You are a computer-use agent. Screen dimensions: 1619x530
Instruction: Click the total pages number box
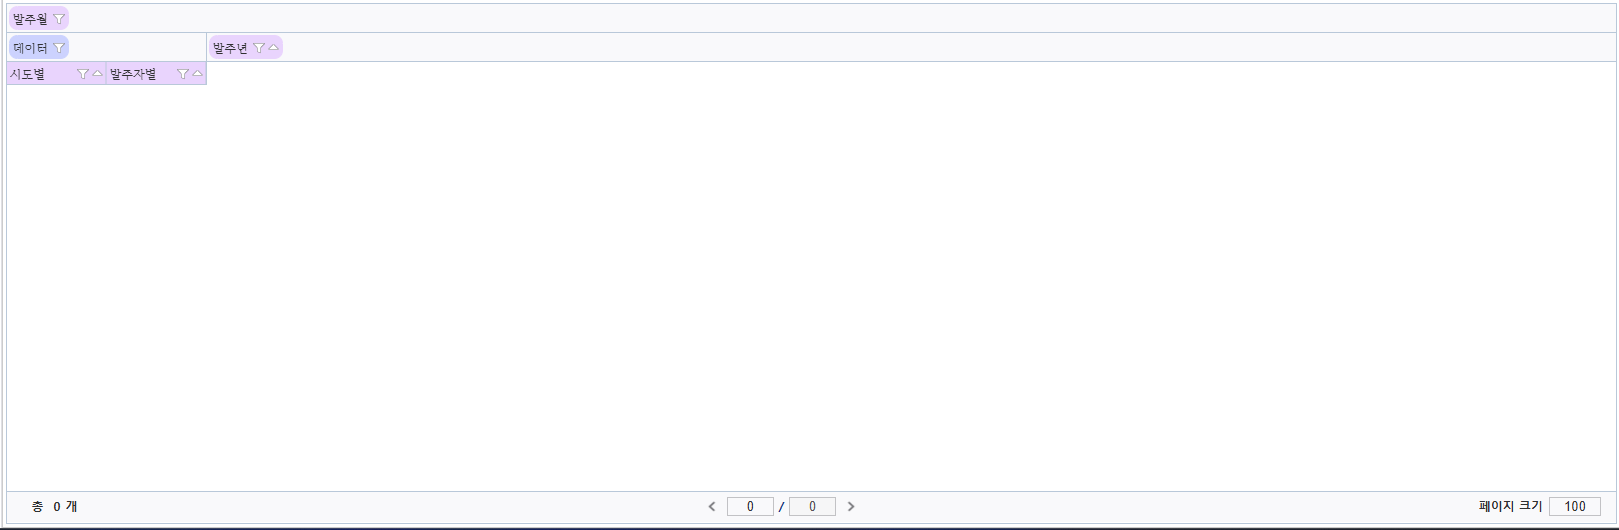(x=812, y=507)
